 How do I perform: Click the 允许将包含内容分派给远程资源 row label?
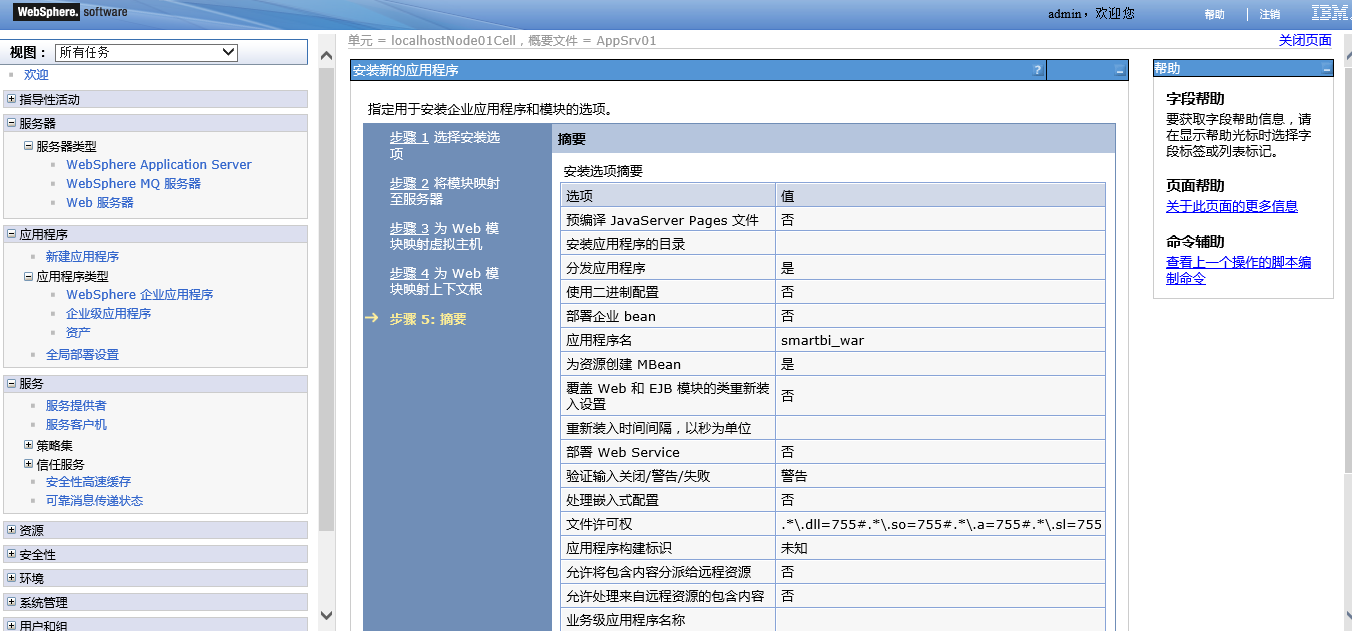pos(658,572)
